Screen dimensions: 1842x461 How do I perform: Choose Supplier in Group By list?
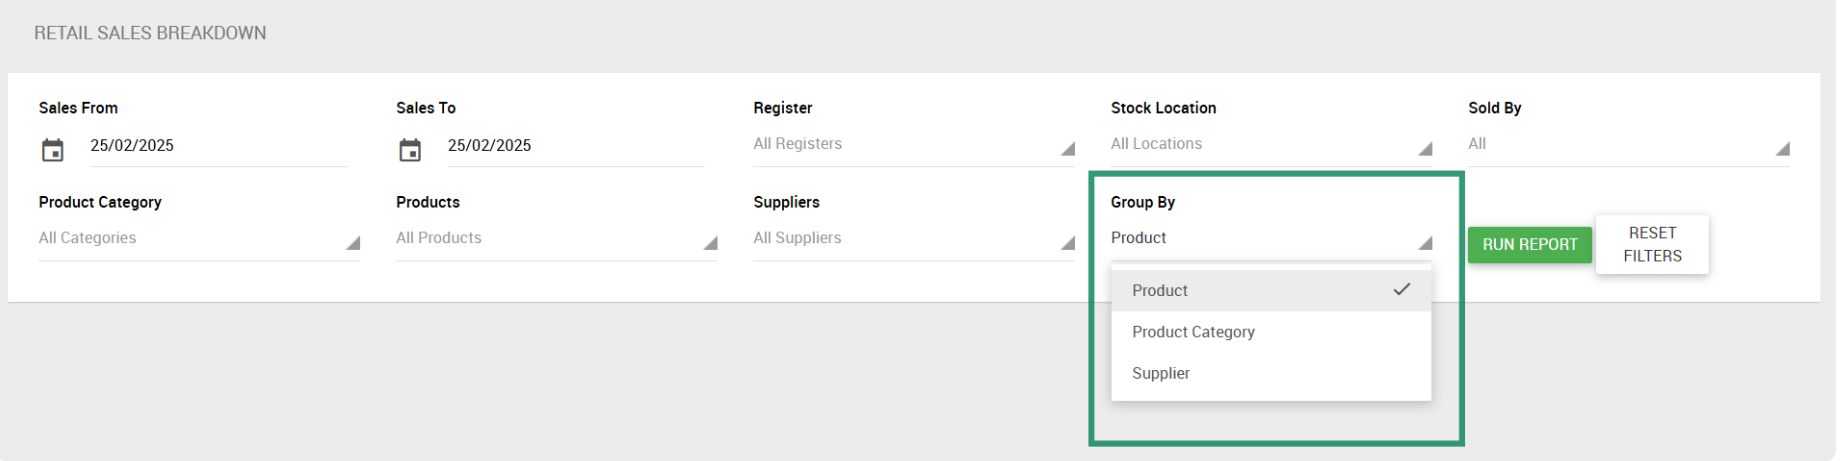coord(1271,373)
